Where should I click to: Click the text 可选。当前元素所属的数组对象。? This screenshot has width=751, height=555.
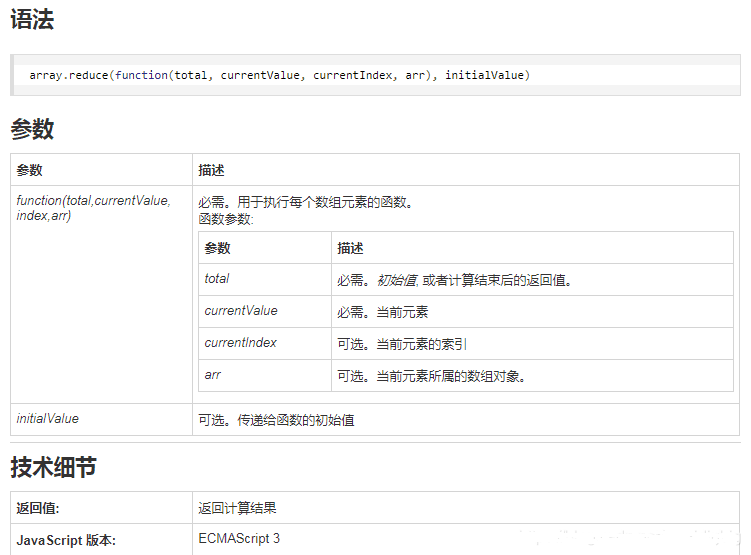(432, 376)
